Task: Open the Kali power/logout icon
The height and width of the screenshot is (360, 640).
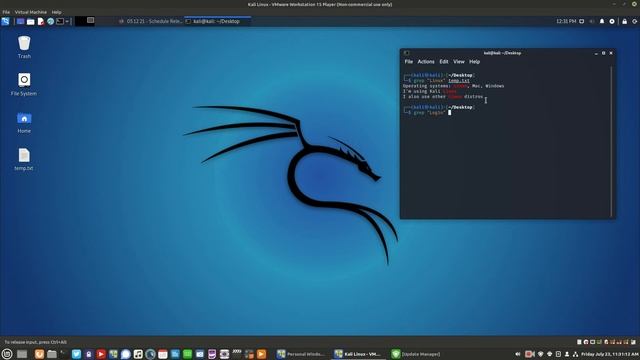Action: [635, 21]
